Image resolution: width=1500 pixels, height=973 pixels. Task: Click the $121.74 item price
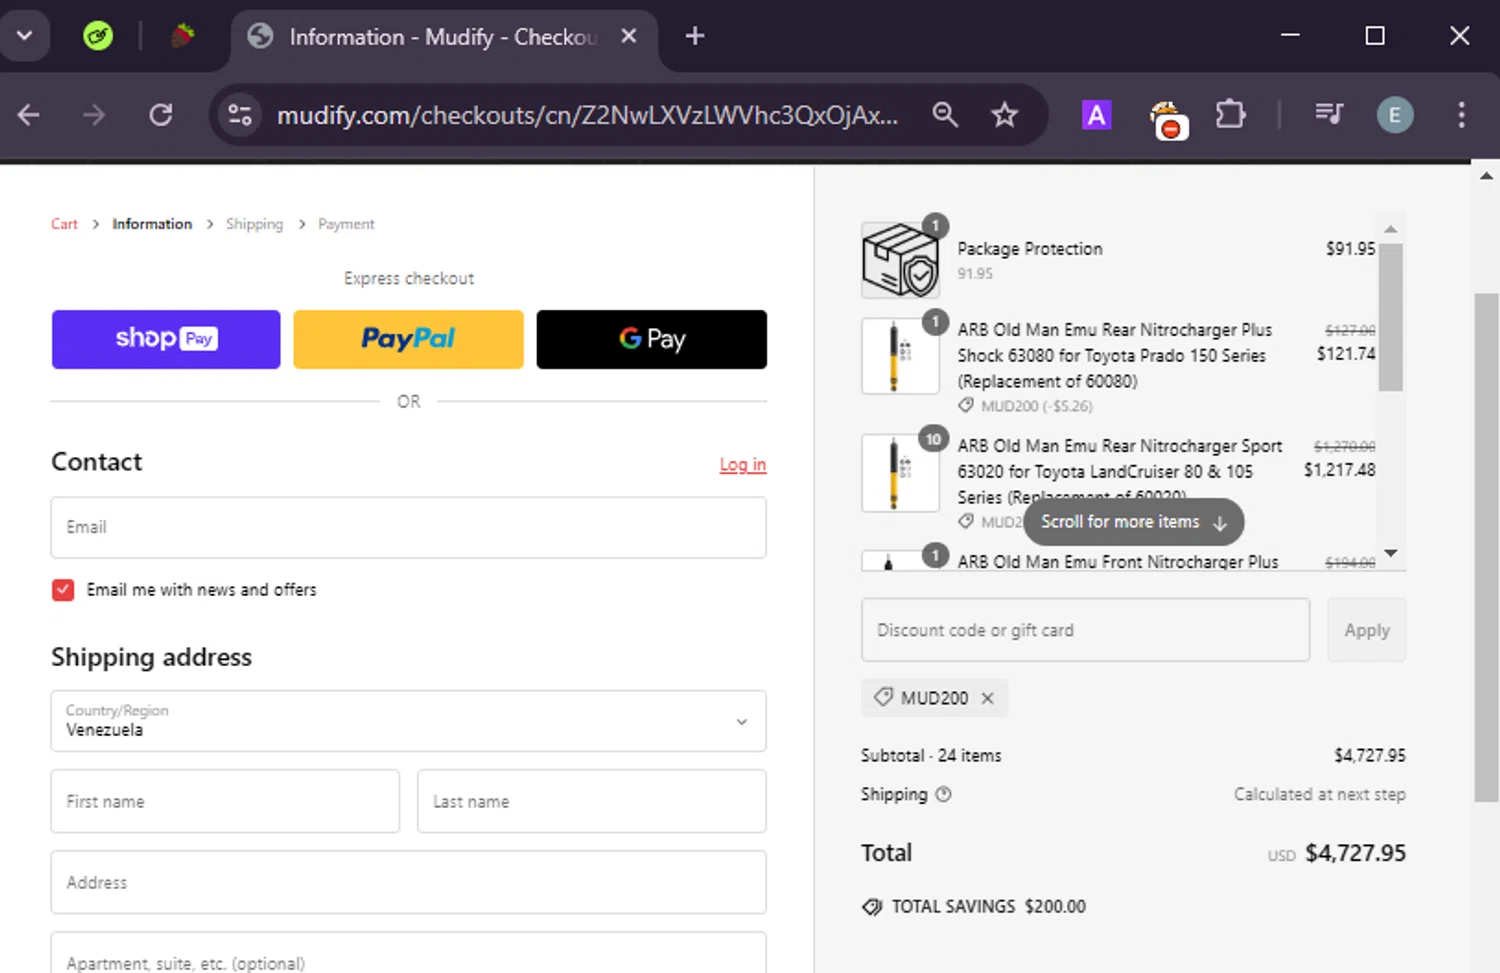click(1346, 354)
